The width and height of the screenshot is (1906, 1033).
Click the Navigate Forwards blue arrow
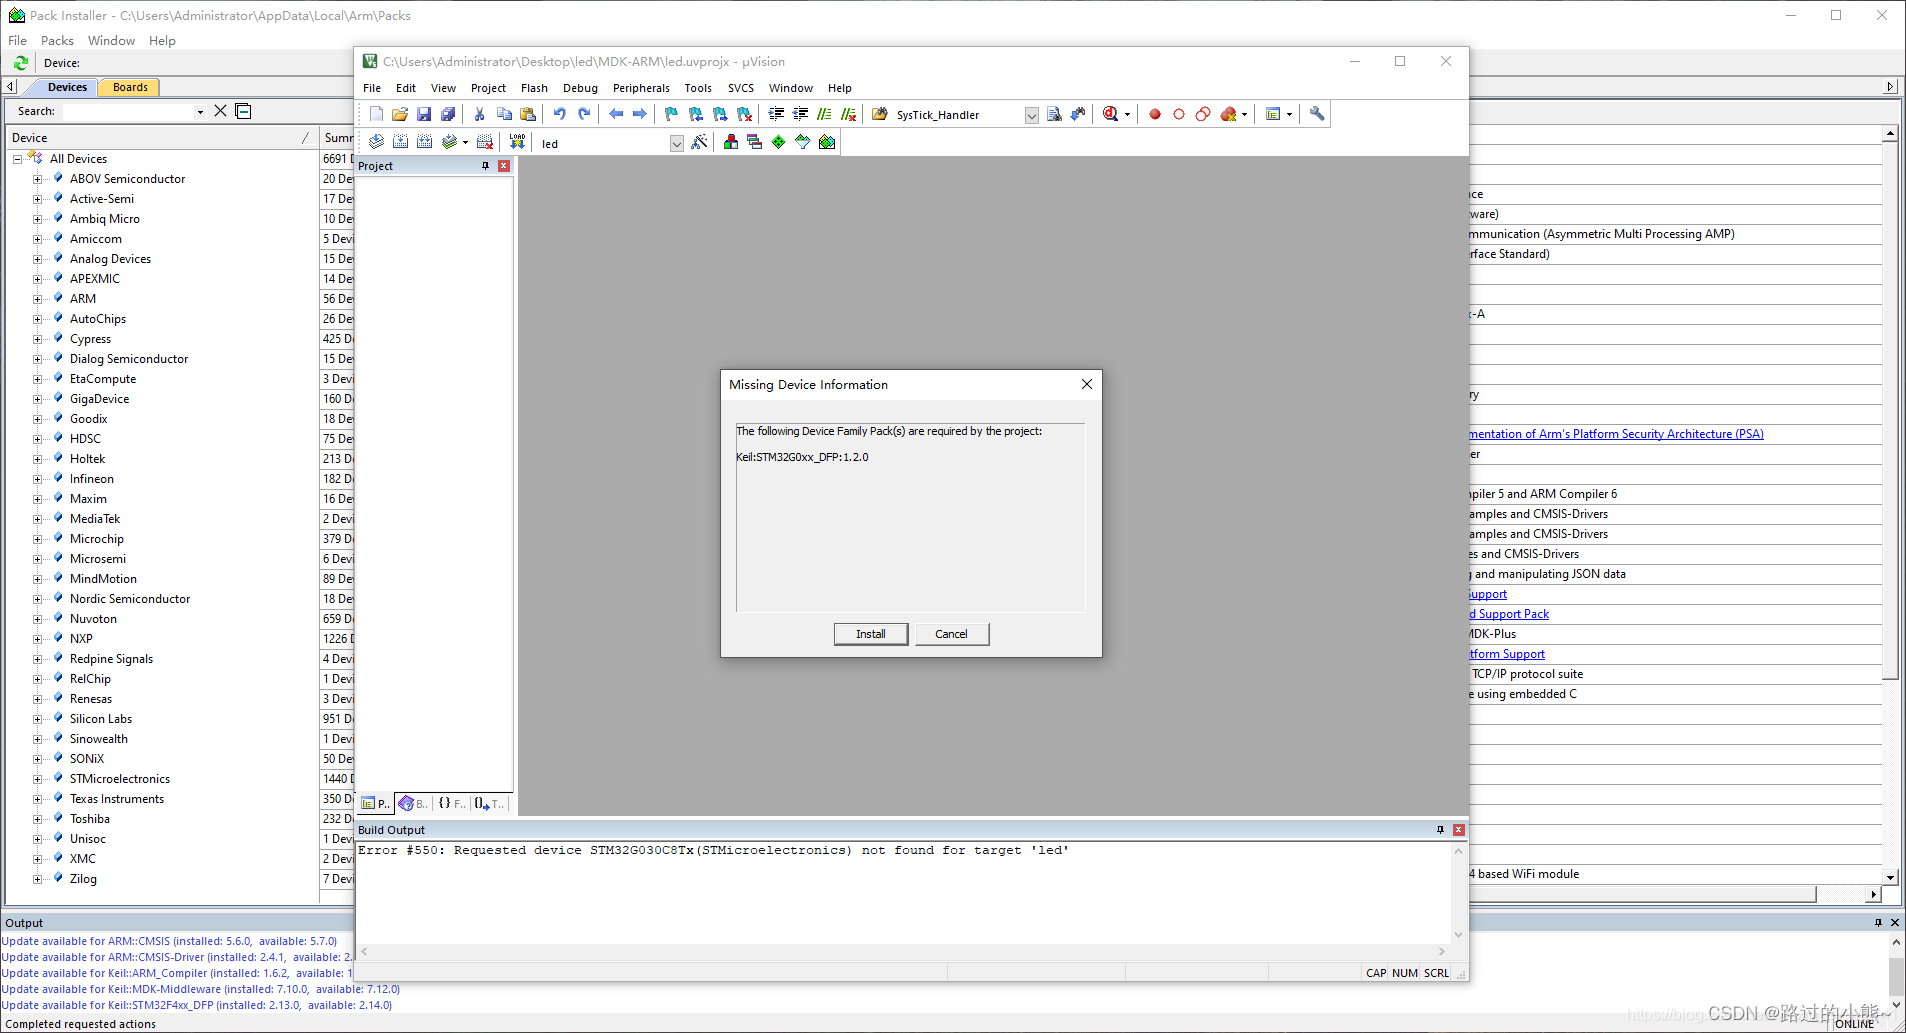click(x=640, y=114)
